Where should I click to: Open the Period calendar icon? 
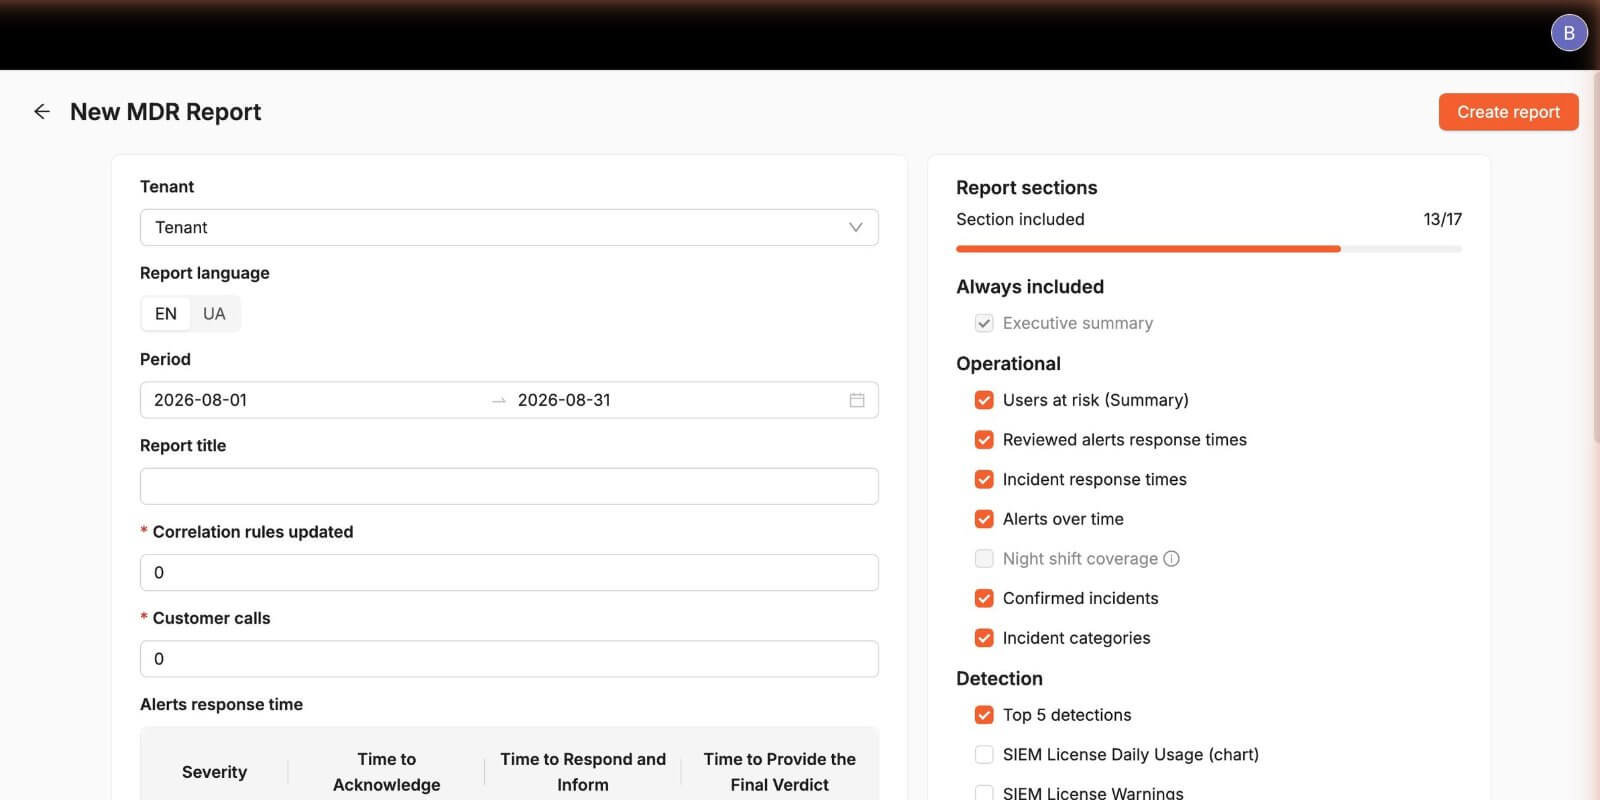pos(857,400)
